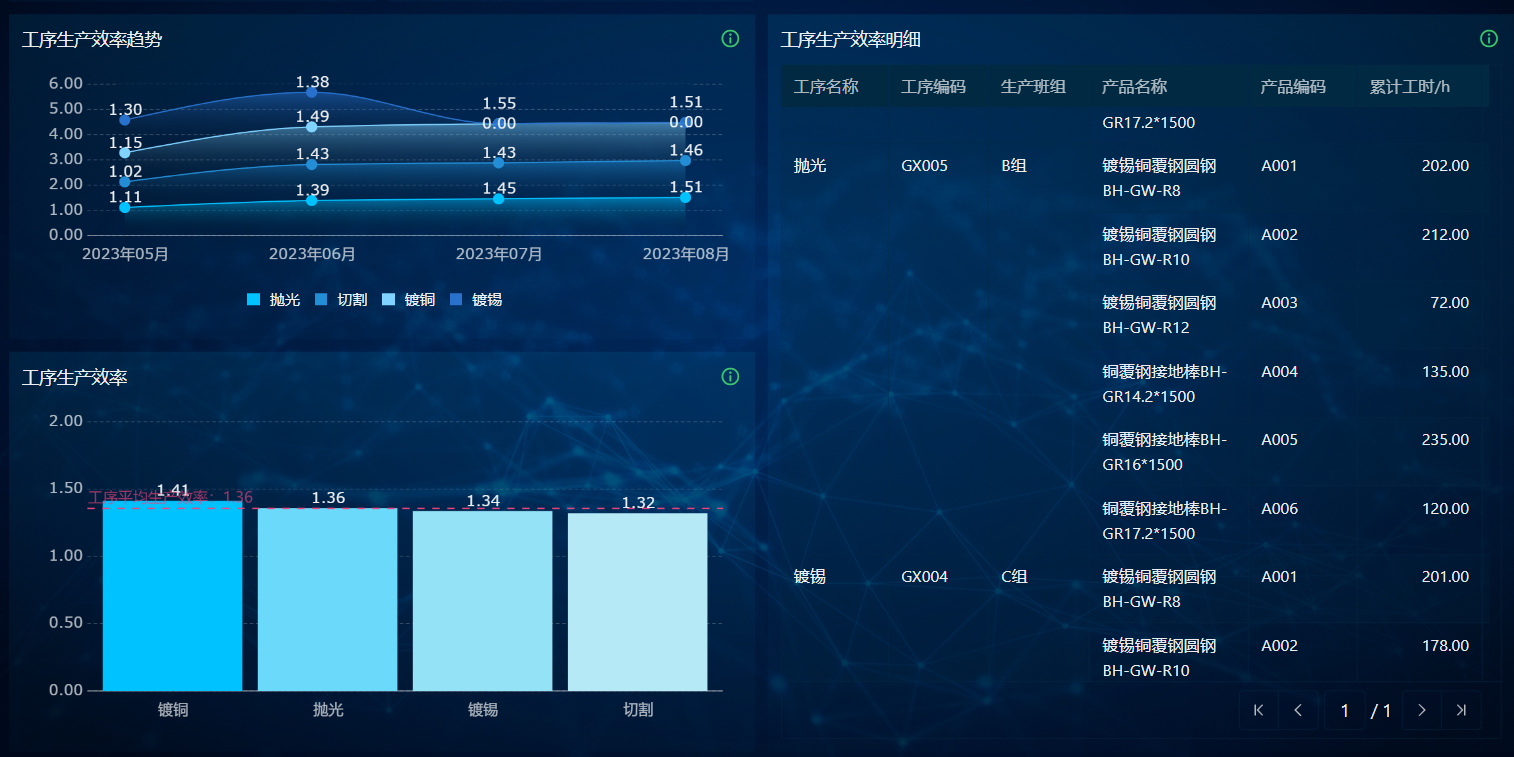Select product code A004 cell
1514x757 pixels.
pos(1279,372)
